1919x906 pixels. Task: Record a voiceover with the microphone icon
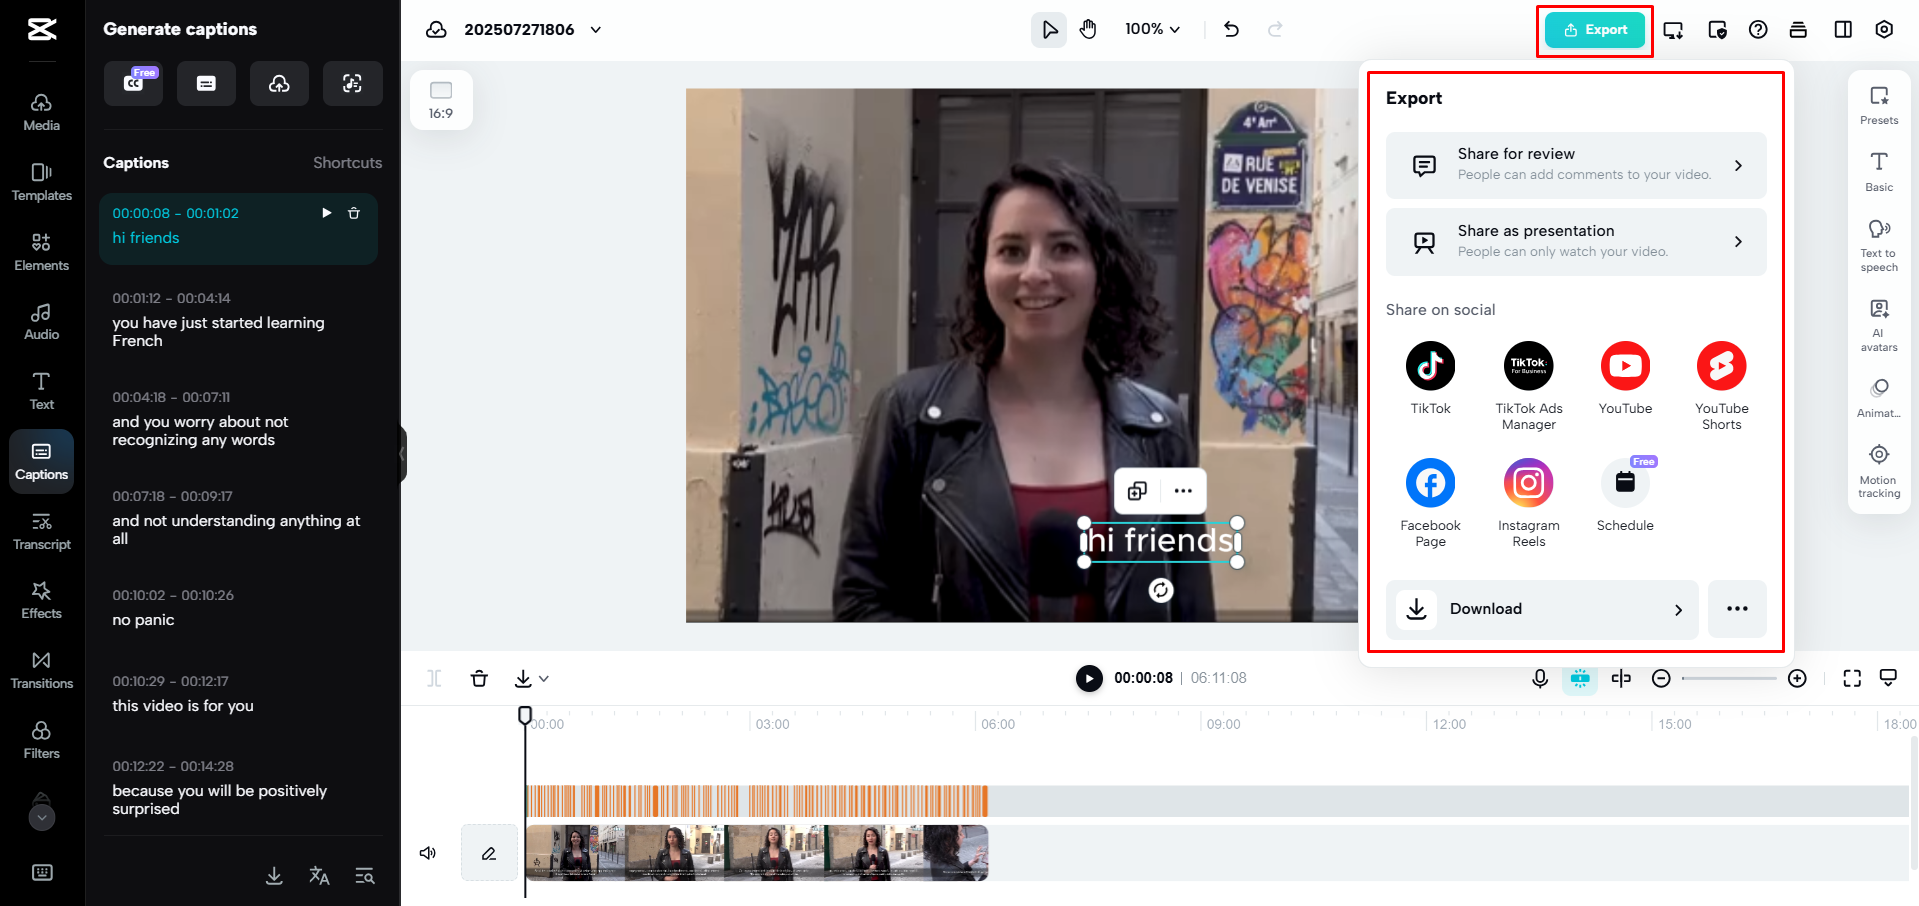1539,678
